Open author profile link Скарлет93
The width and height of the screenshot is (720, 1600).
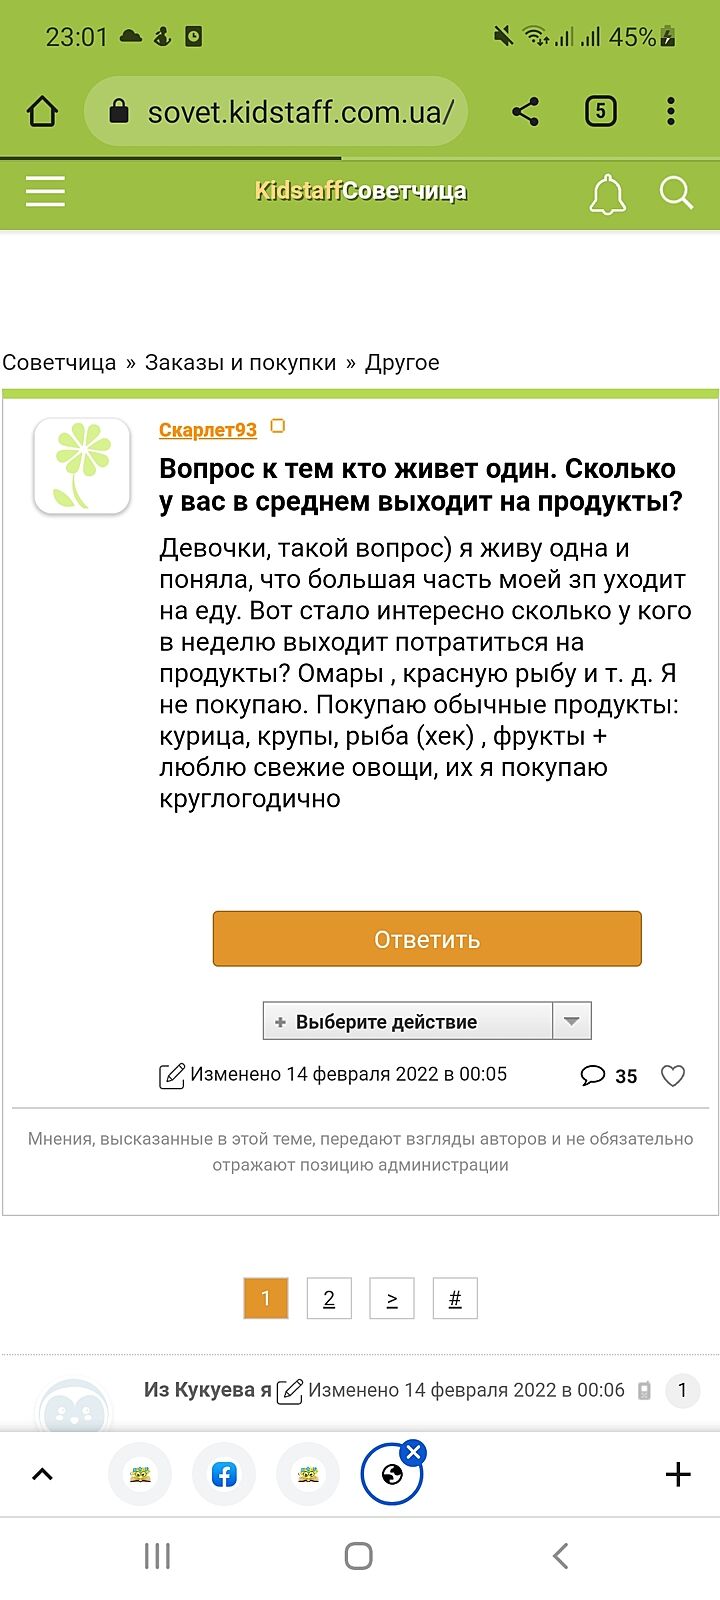(x=208, y=430)
